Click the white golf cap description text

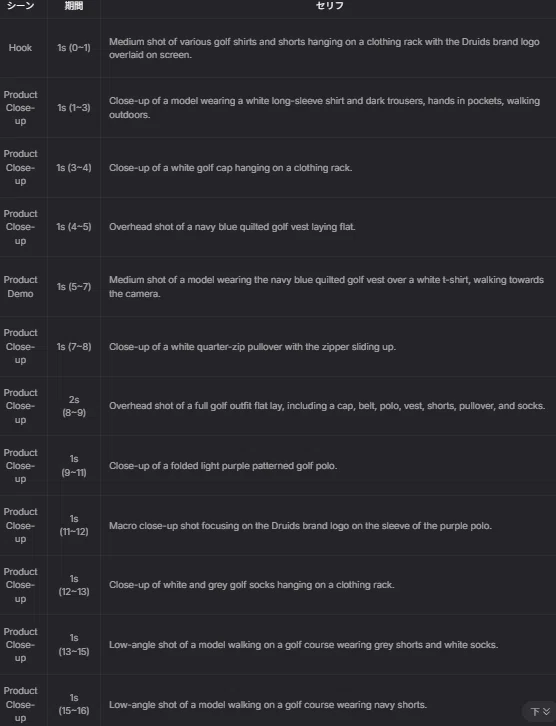[x=231, y=168]
